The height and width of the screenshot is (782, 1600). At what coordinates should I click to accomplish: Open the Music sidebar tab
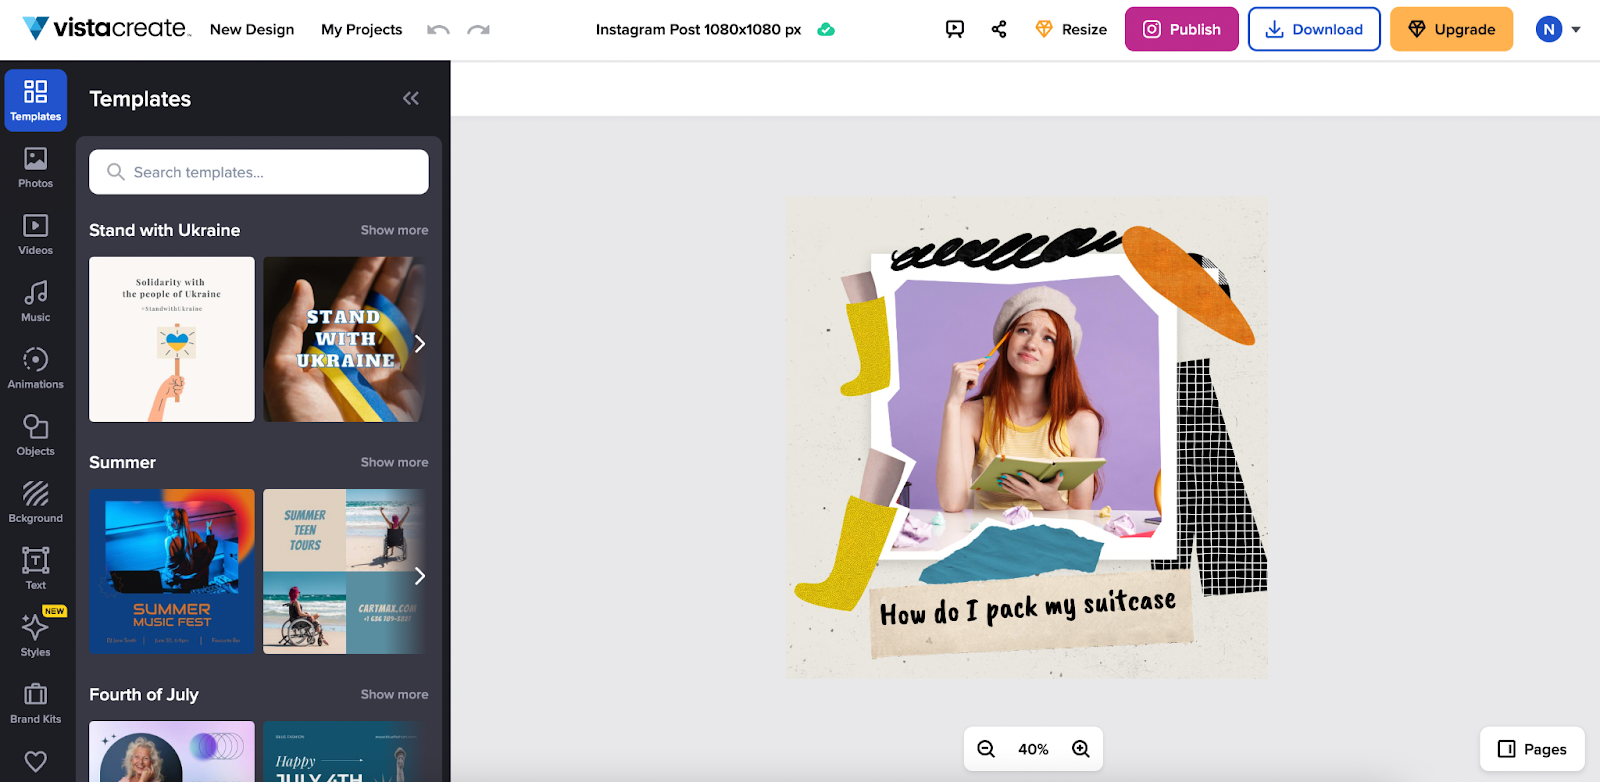[x=36, y=301]
